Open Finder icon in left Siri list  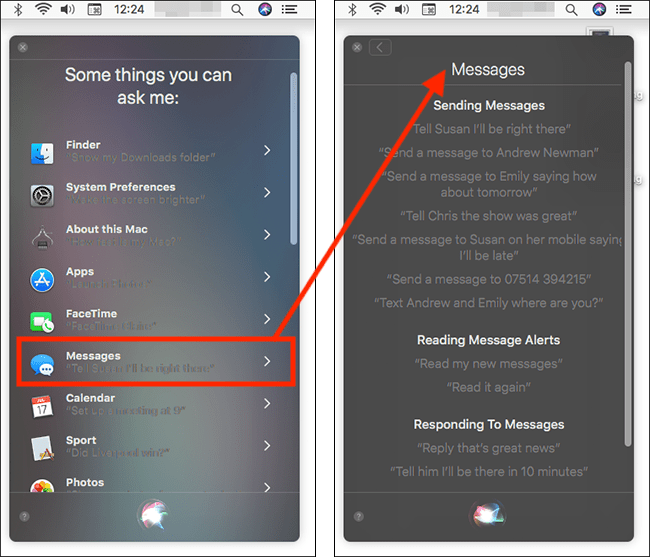pyautogui.click(x=42, y=153)
